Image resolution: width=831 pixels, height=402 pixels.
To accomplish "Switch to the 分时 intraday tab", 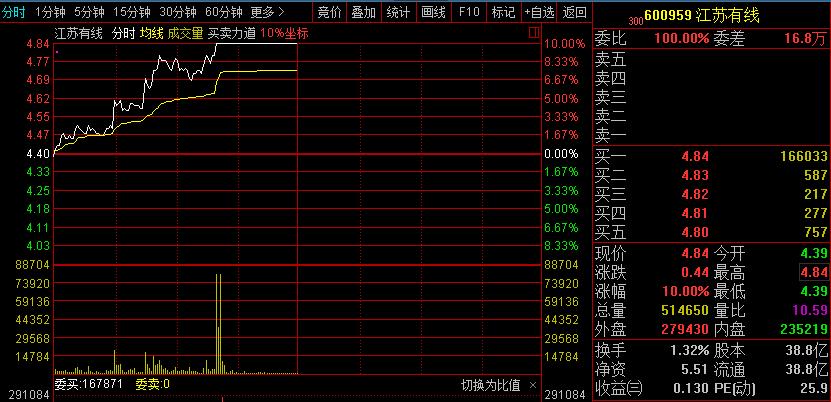I will [x=13, y=12].
